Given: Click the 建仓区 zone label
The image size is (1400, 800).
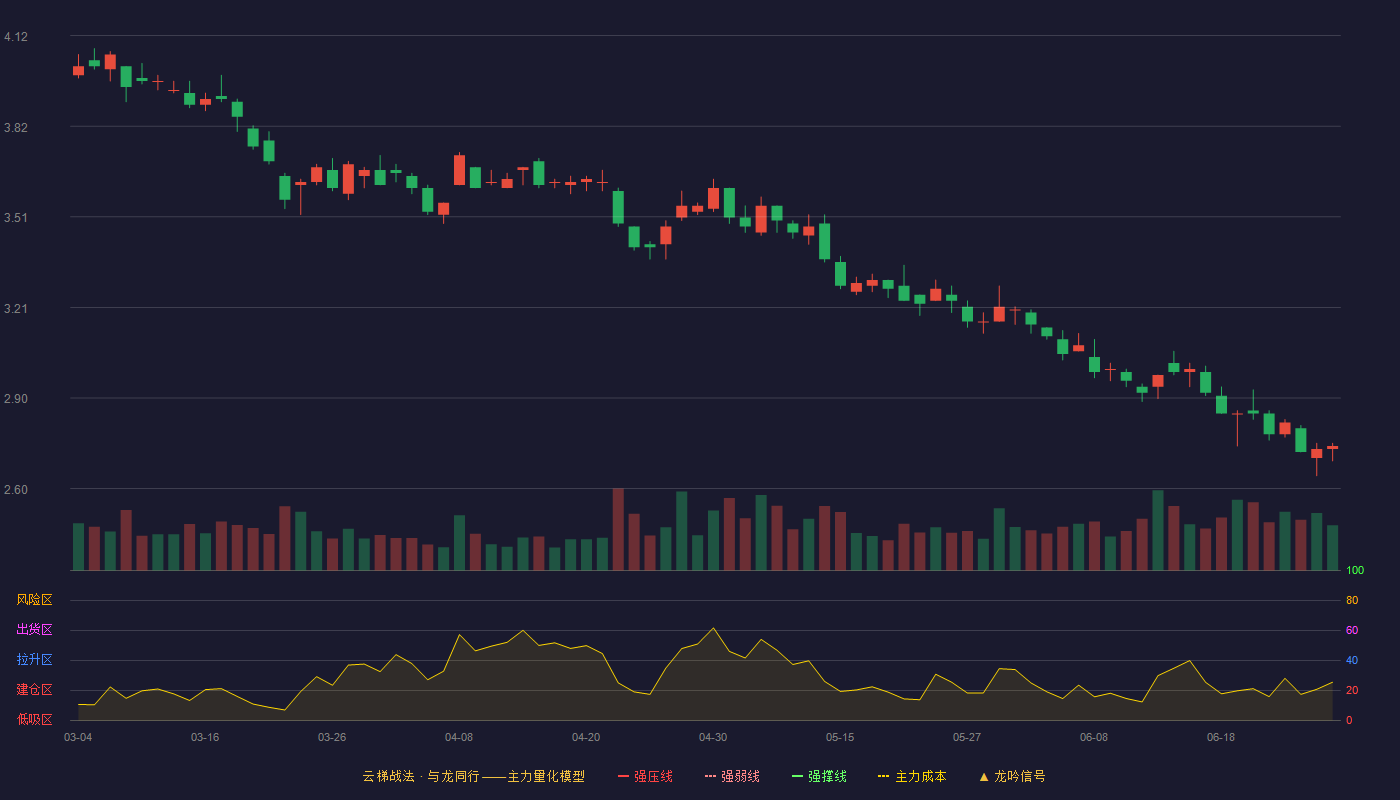Looking at the screenshot, I should pos(34,690).
